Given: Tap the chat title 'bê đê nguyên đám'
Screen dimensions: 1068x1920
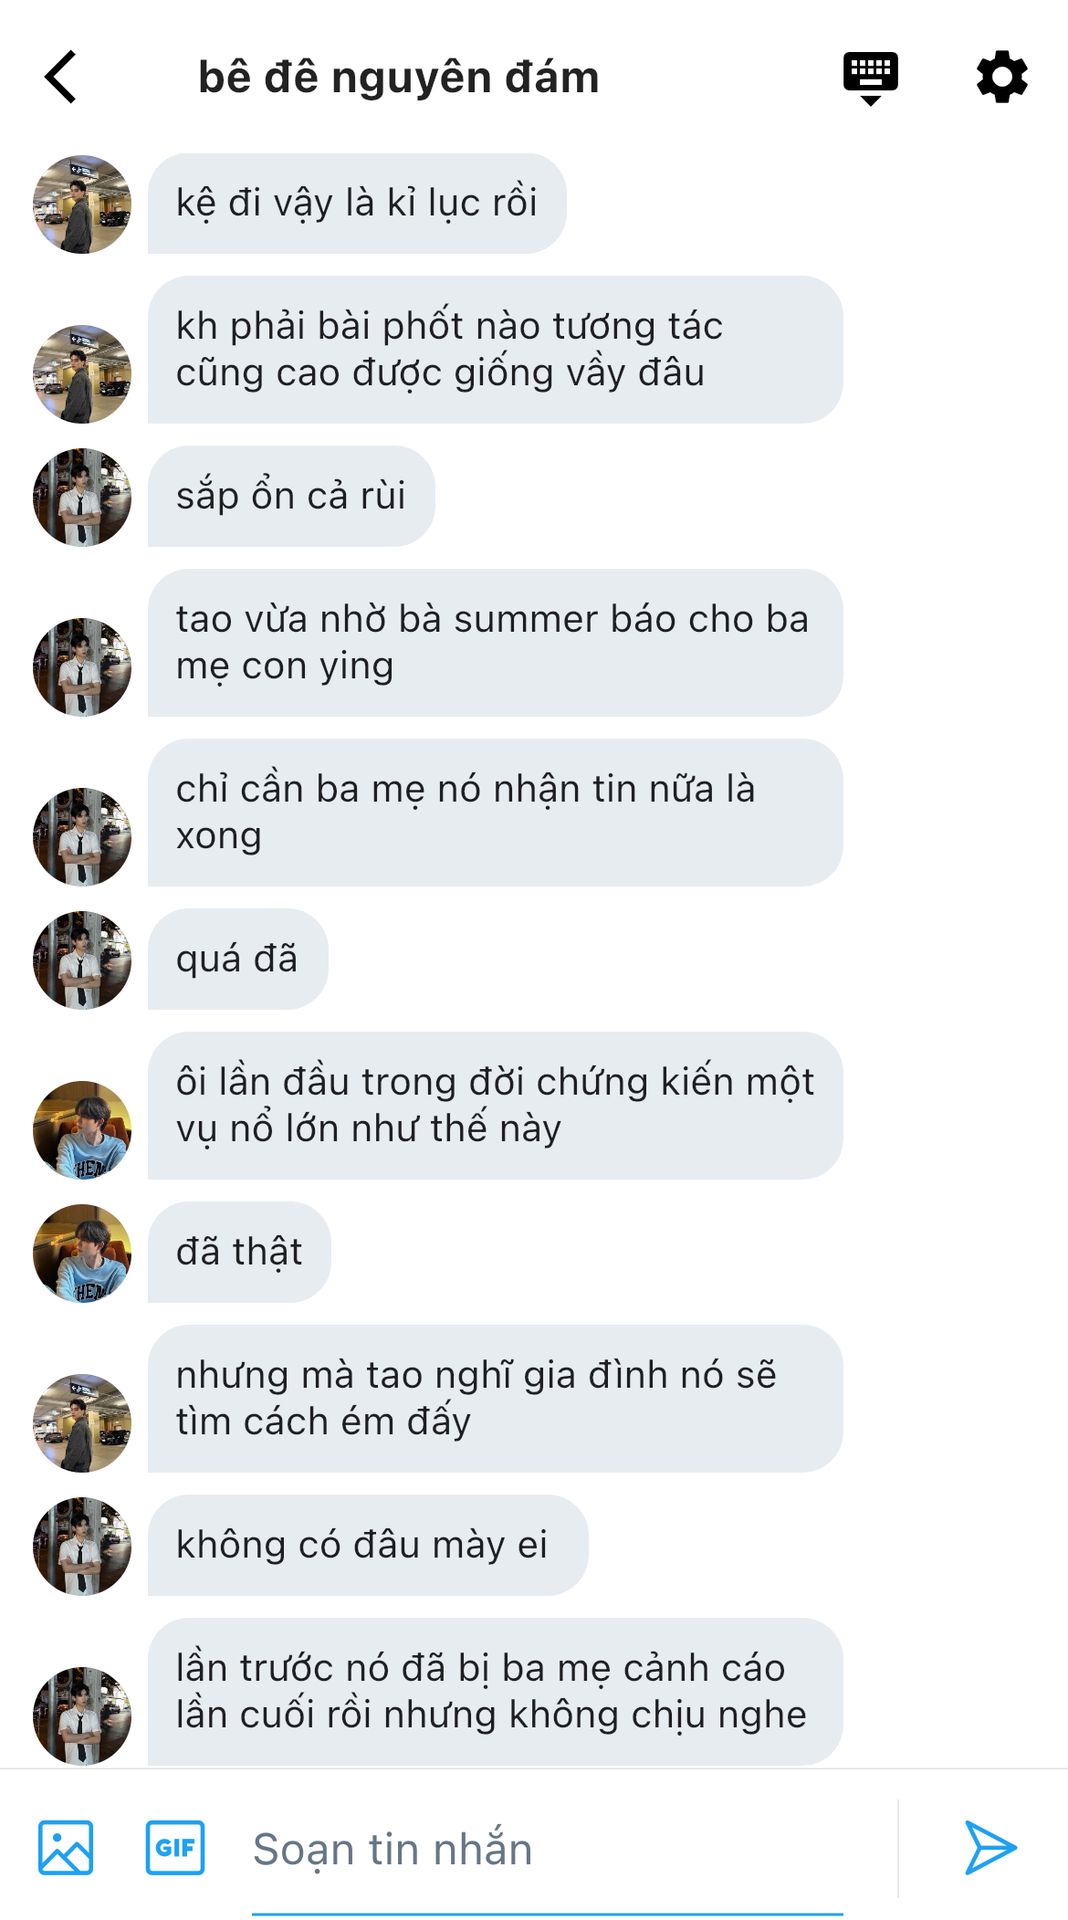Looking at the screenshot, I should coord(399,77).
